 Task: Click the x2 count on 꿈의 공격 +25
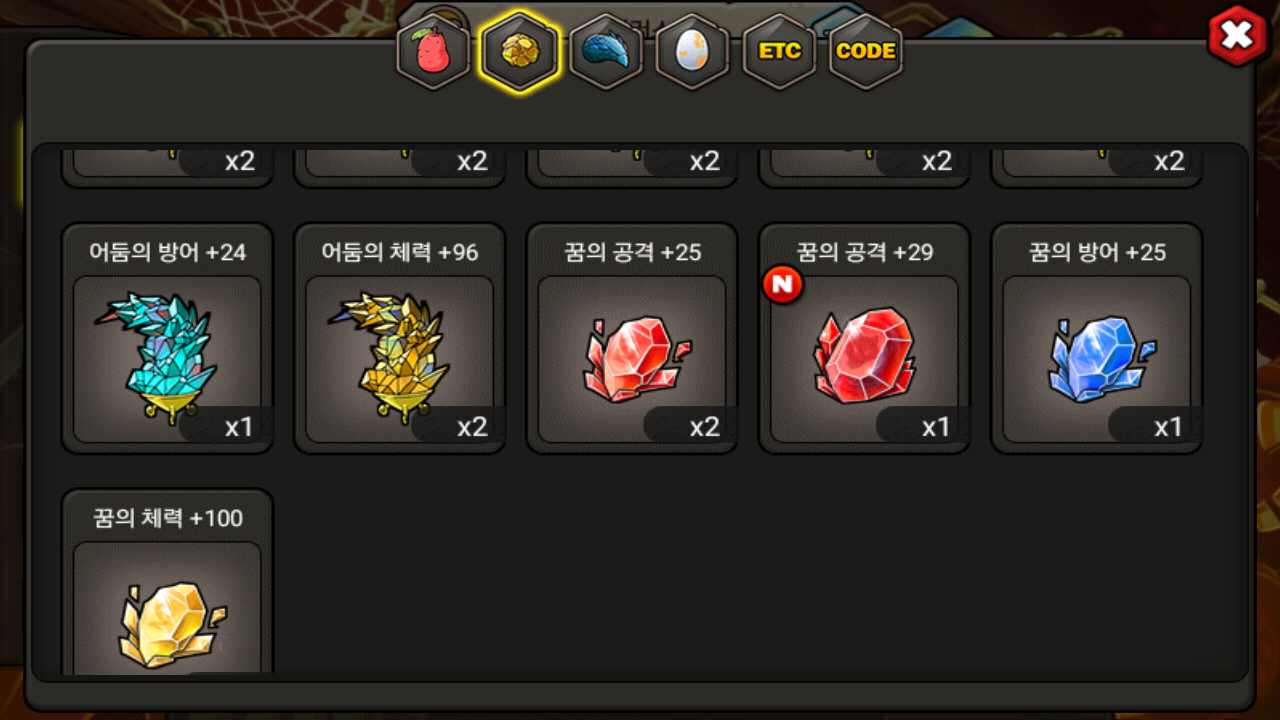704,427
